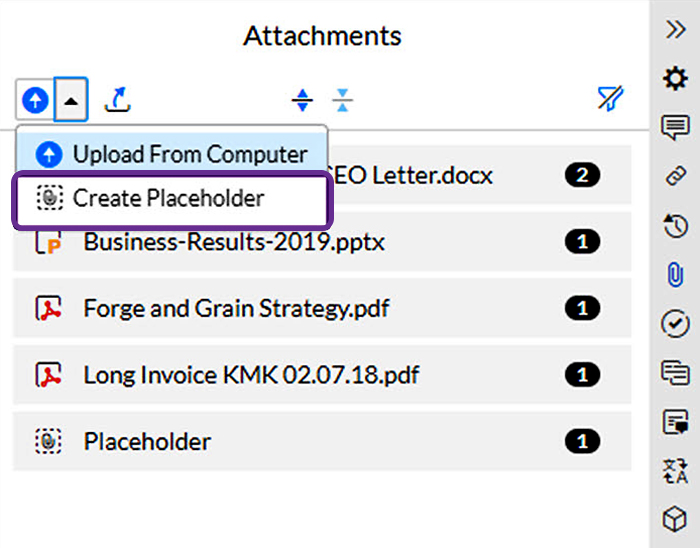Image resolution: width=700 pixels, height=548 pixels.
Task: Open the translation panel icon
Action: pos(676,470)
